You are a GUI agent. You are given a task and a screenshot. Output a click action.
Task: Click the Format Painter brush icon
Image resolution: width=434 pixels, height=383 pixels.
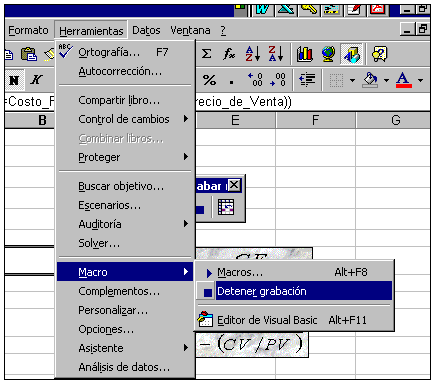(x=50, y=55)
